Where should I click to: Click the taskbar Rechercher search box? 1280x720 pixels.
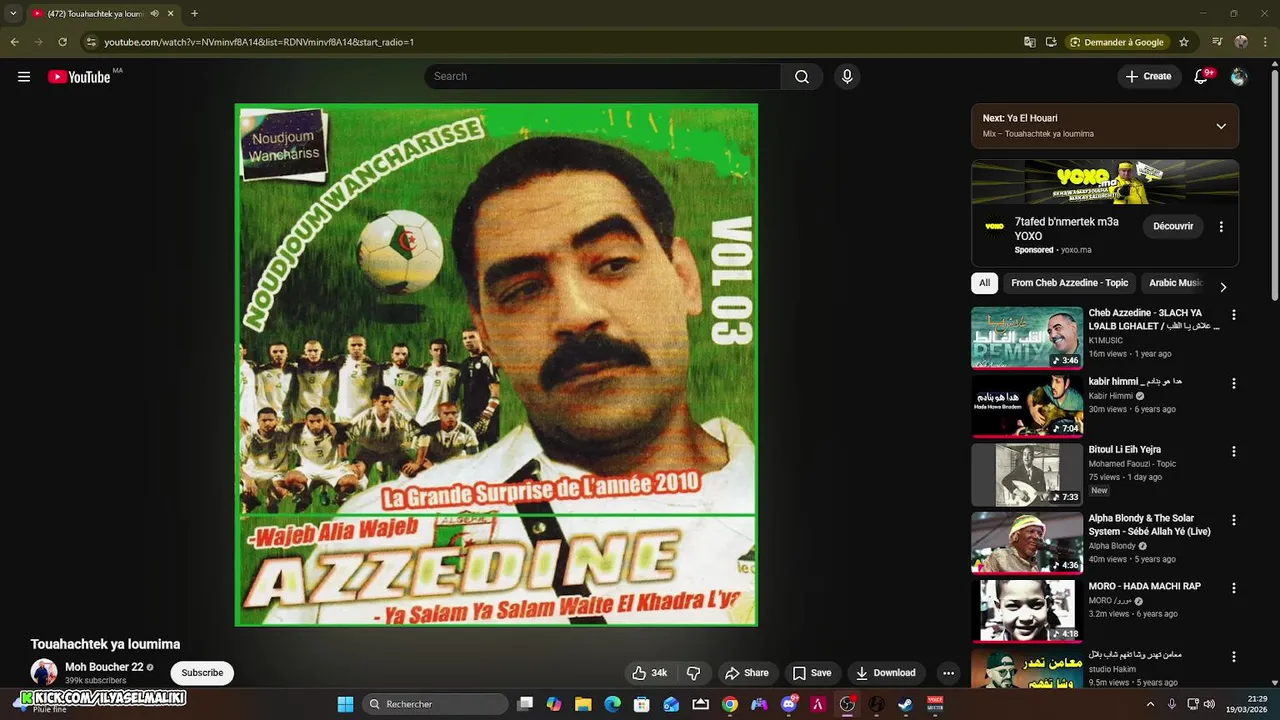434,704
